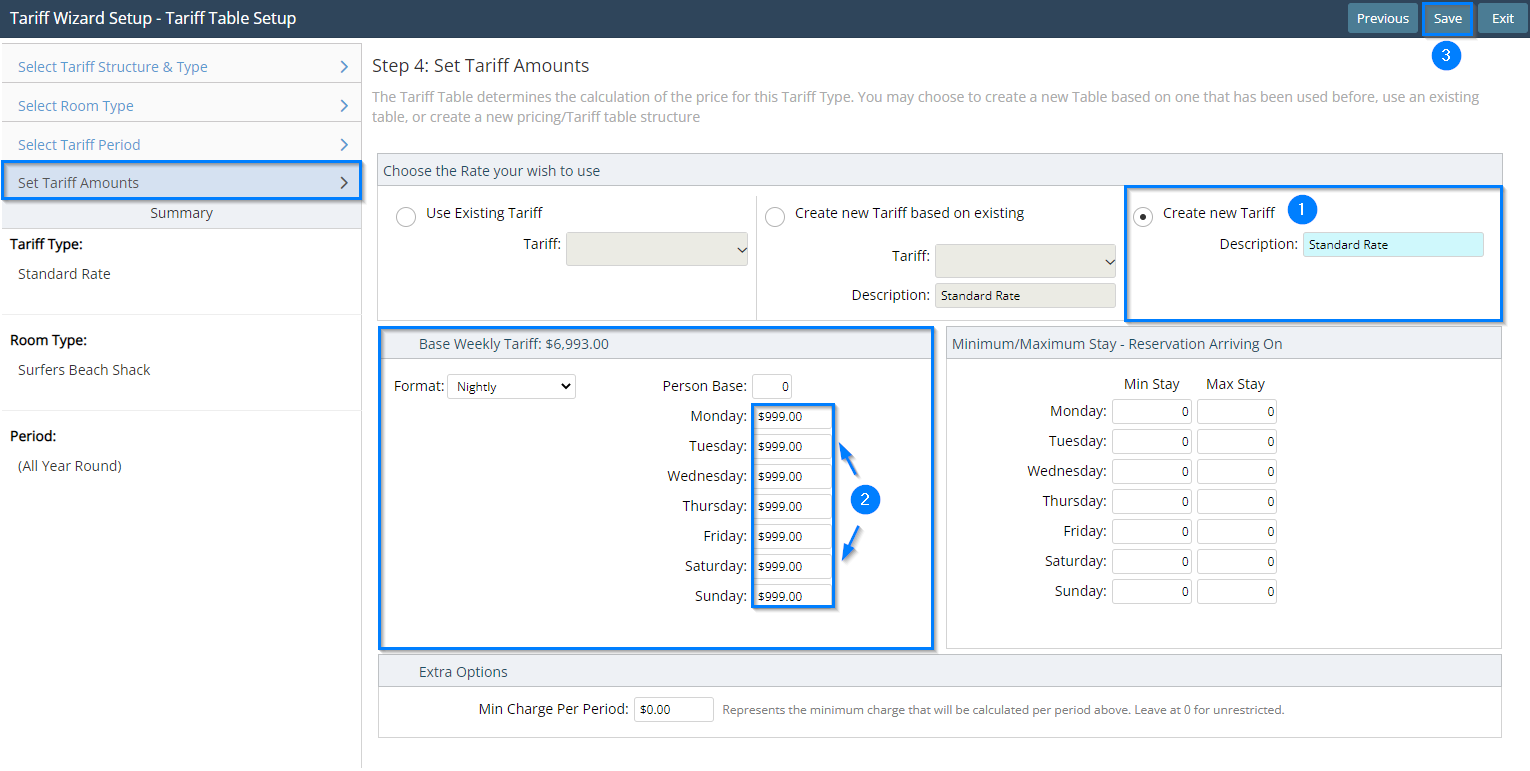The image size is (1530, 771).
Task: Exit the Tariff Wizard
Action: 1502,18
